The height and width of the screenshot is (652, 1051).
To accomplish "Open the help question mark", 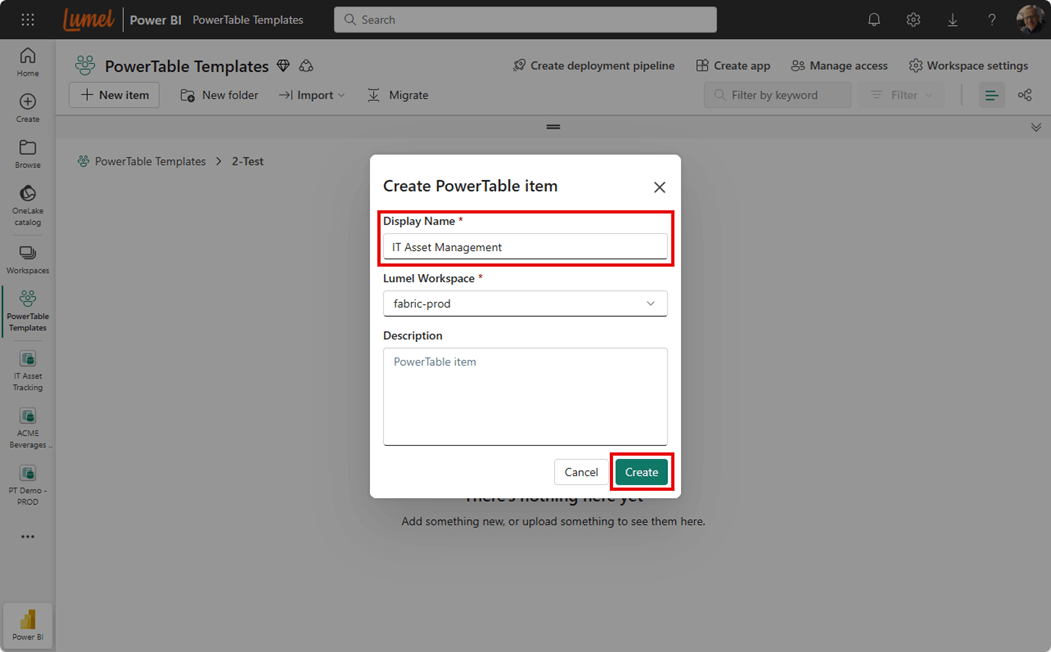I will [x=991, y=20].
